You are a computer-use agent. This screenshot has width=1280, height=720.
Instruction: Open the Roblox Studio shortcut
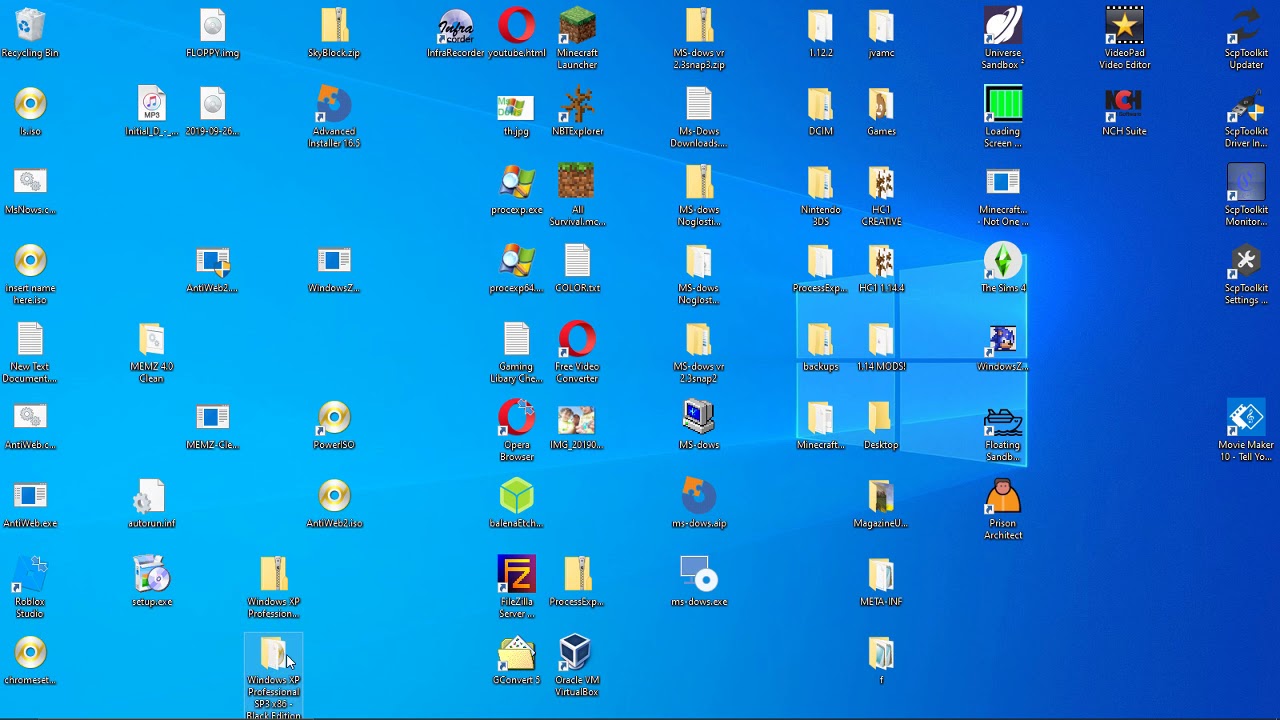(30, 574)
